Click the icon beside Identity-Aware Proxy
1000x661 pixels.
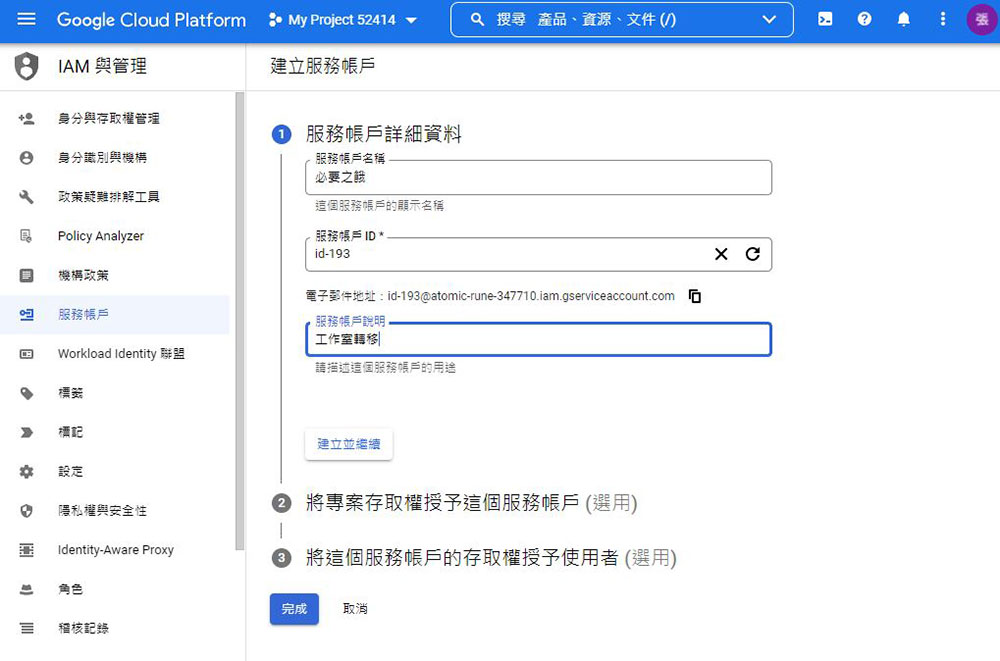(x=26, y=550)
